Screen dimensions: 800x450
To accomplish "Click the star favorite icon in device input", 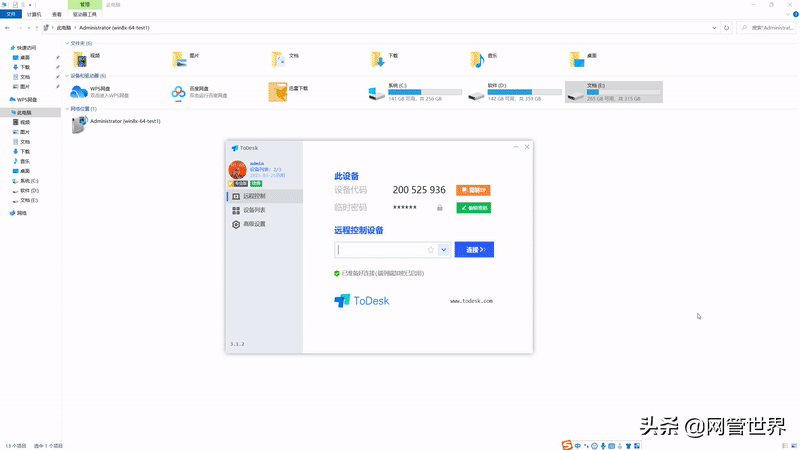I will 431,249.
